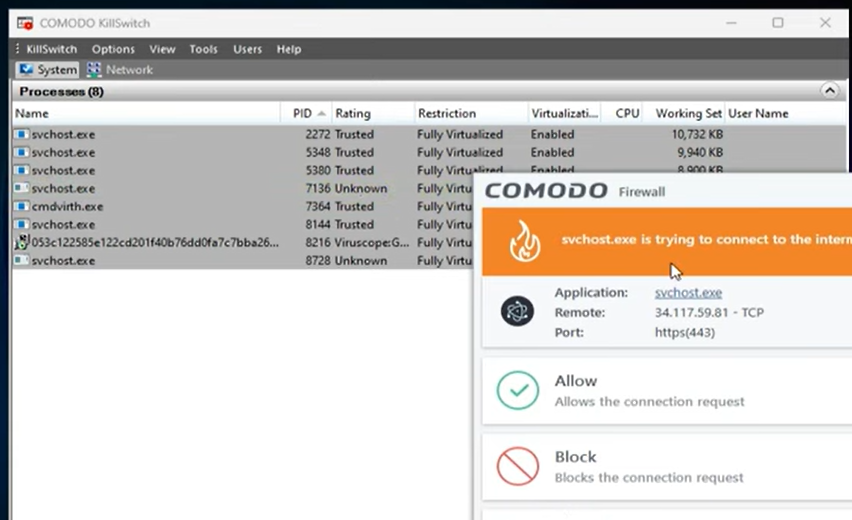Minimize the COMODO KillSwitch window
The image size is (852, 520).
[731, 23]
